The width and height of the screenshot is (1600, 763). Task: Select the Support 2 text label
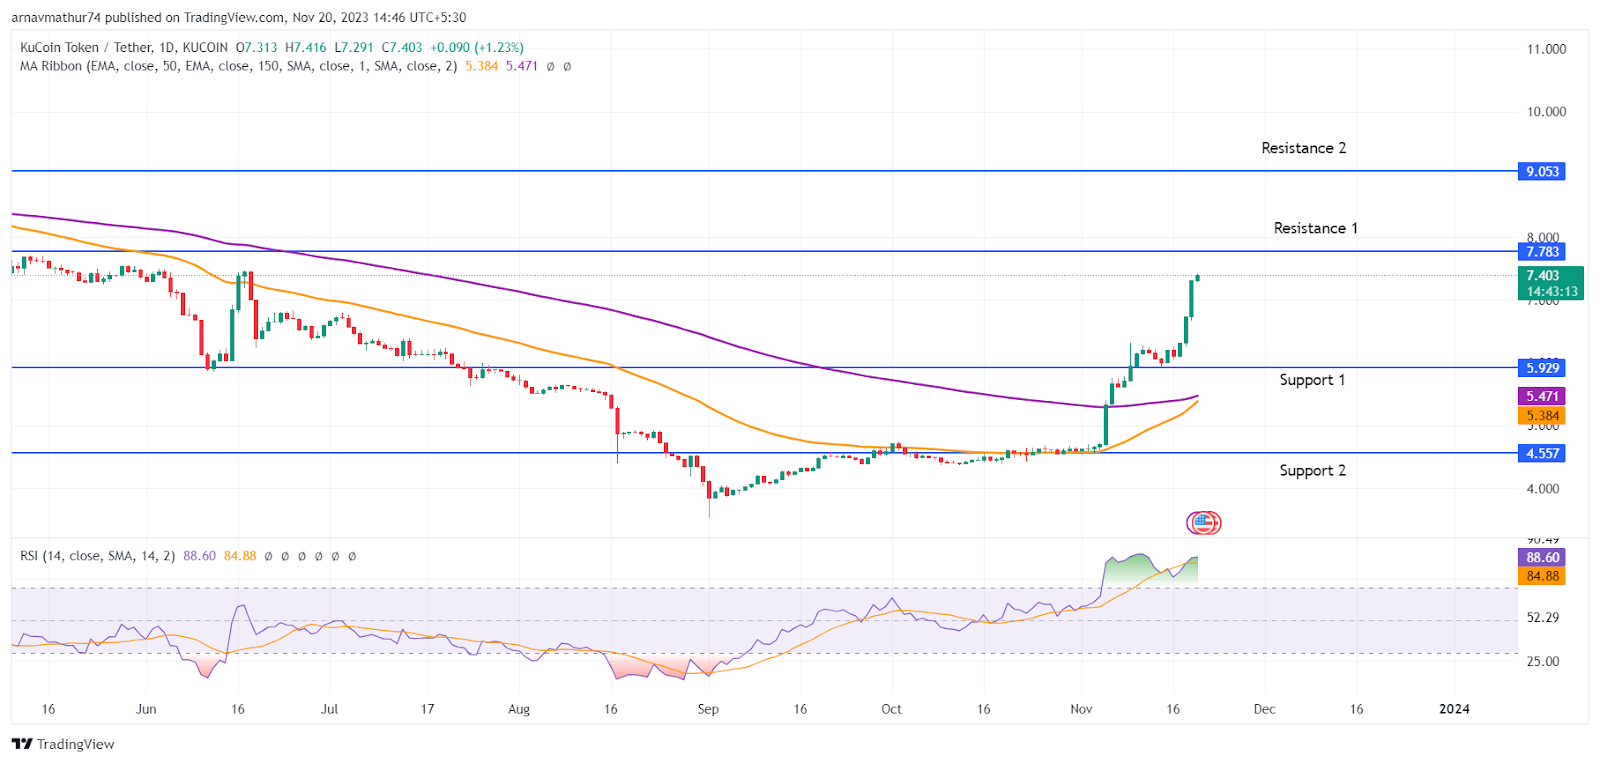click(x=1313, y=471)
